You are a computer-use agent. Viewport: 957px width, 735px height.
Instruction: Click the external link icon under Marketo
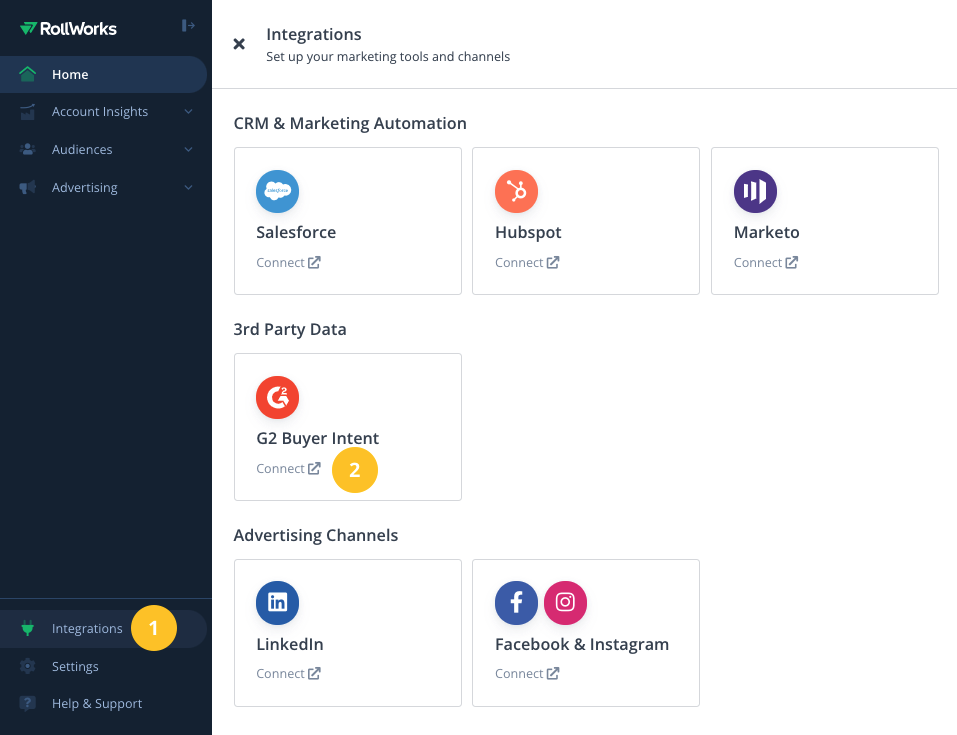pyautogui.click(x=792, y=262)
